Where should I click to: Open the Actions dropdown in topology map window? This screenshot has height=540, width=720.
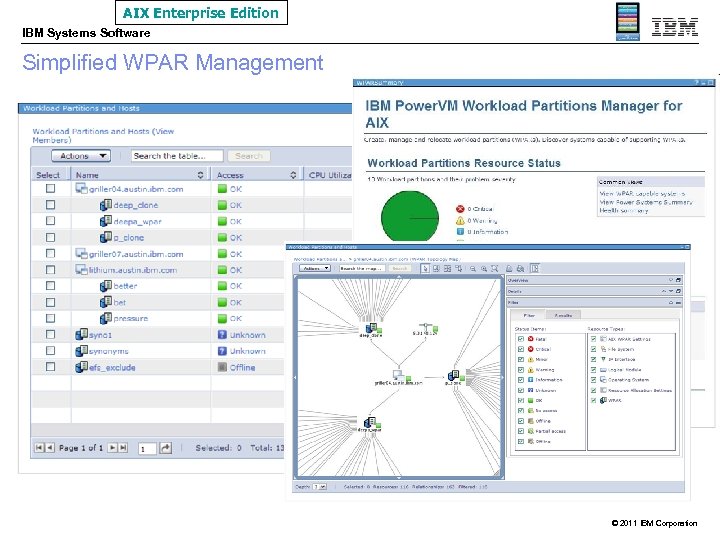pos(315,268)
